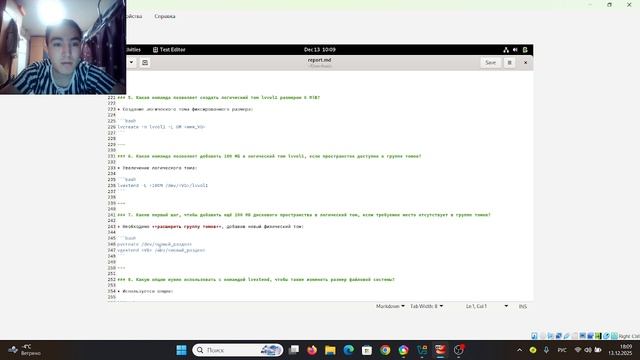The height and width of the screenshot is (360, 640).
Task: Open the Windows Start menu
Action: tap(182, 350)
